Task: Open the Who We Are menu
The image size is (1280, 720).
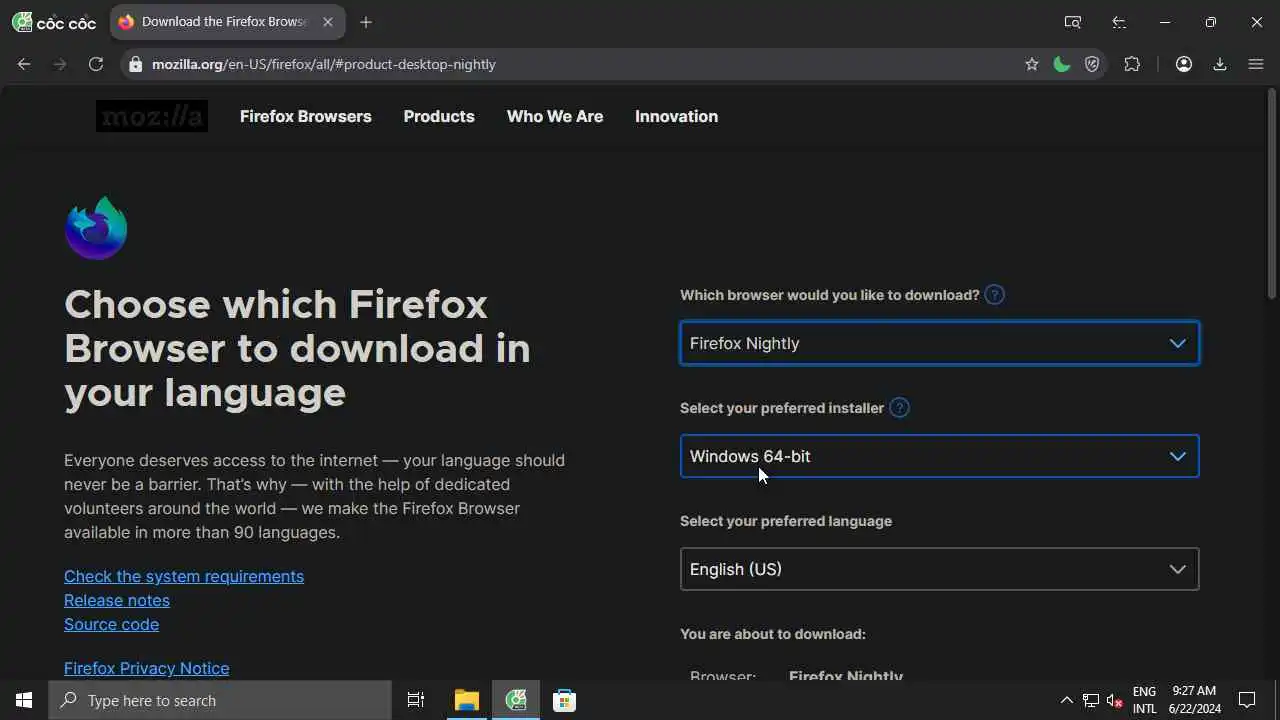Action: 555,116
